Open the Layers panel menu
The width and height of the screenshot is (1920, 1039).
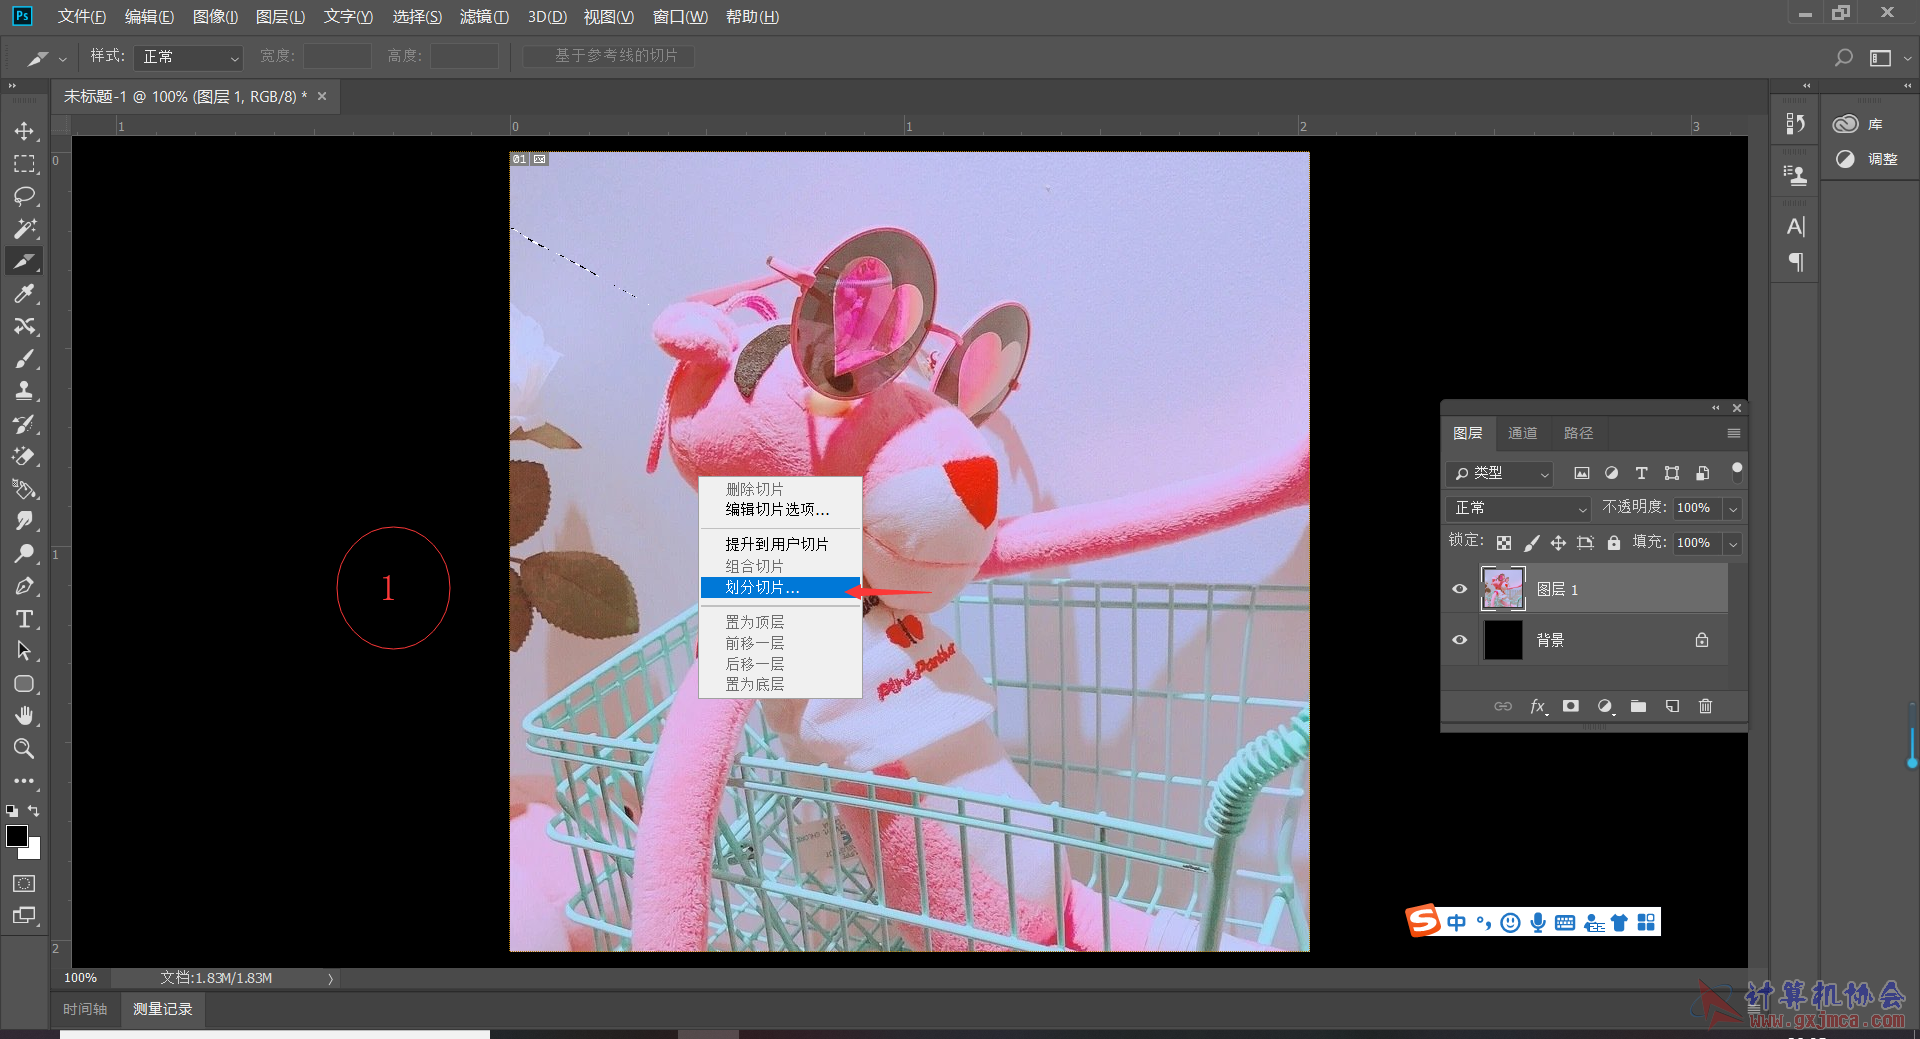(1734, 433)
